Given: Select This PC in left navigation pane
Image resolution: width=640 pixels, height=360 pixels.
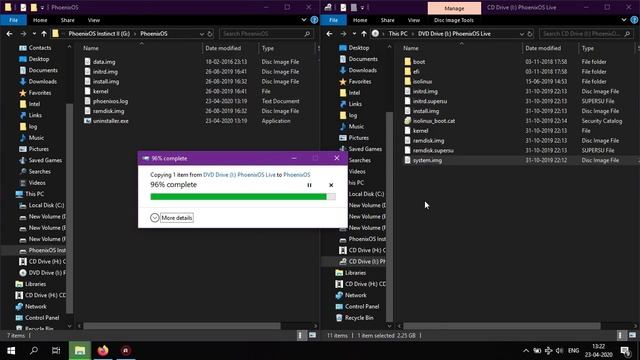Looking at the screenshot, I should point(34,194).
